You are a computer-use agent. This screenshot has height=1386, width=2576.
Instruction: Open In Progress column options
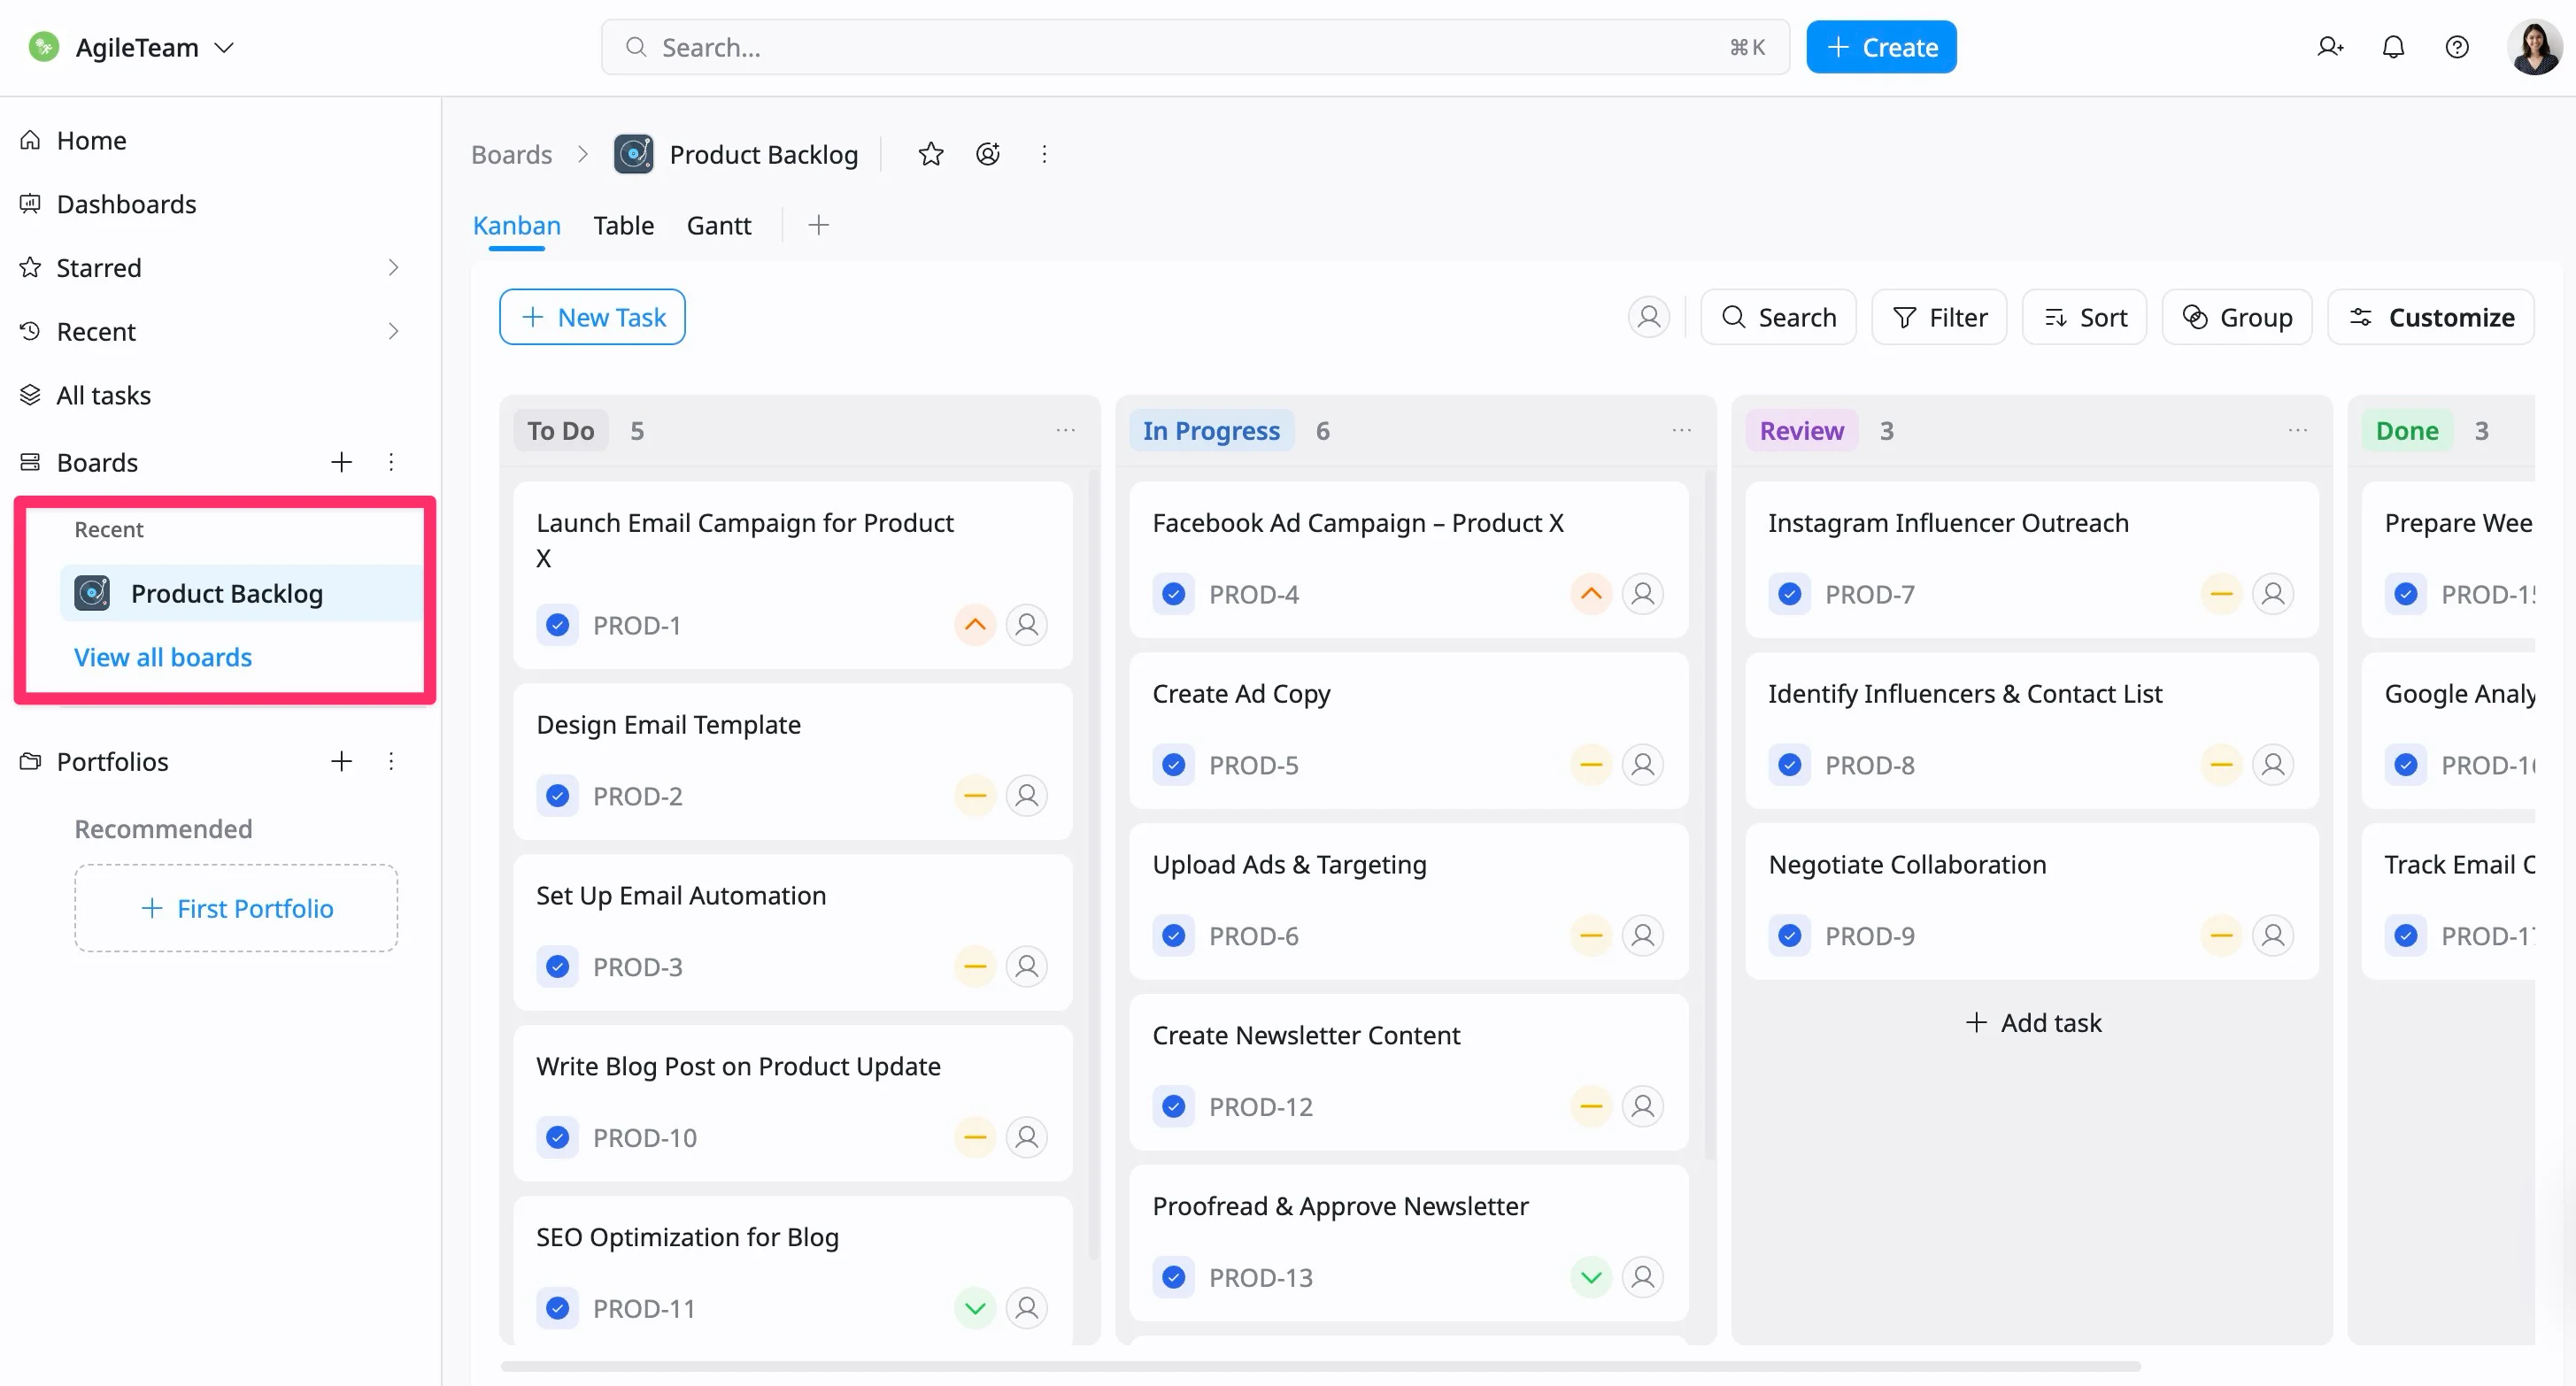[x=1682, y=431]
